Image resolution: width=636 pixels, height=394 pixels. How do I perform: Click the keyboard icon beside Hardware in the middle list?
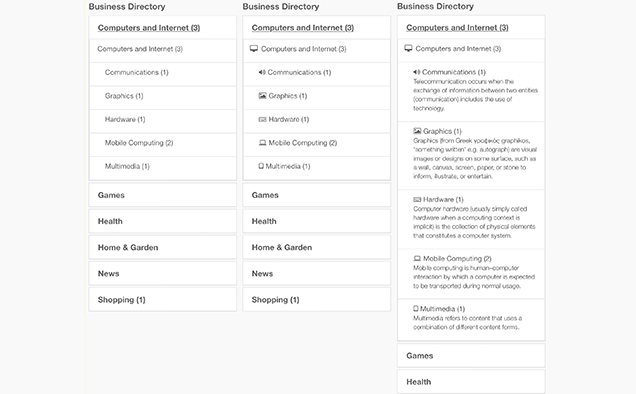pyautogui.click(x=262, y=119)
